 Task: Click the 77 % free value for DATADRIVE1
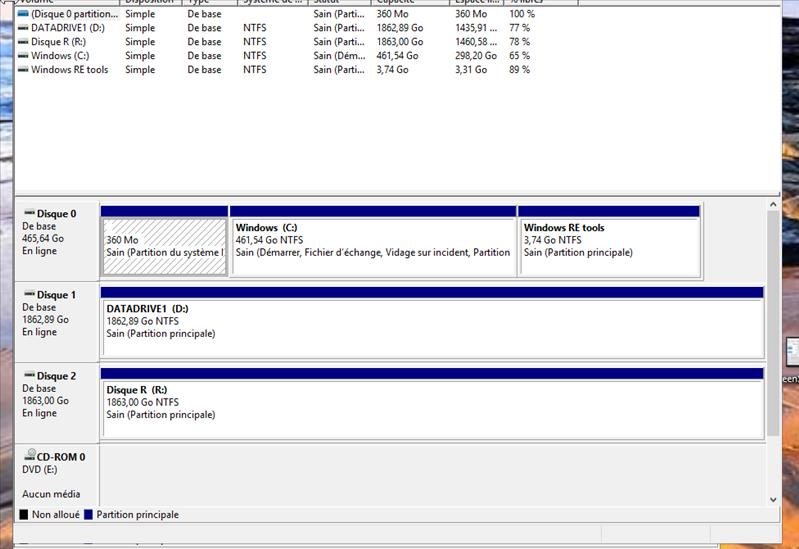[519, 28]
